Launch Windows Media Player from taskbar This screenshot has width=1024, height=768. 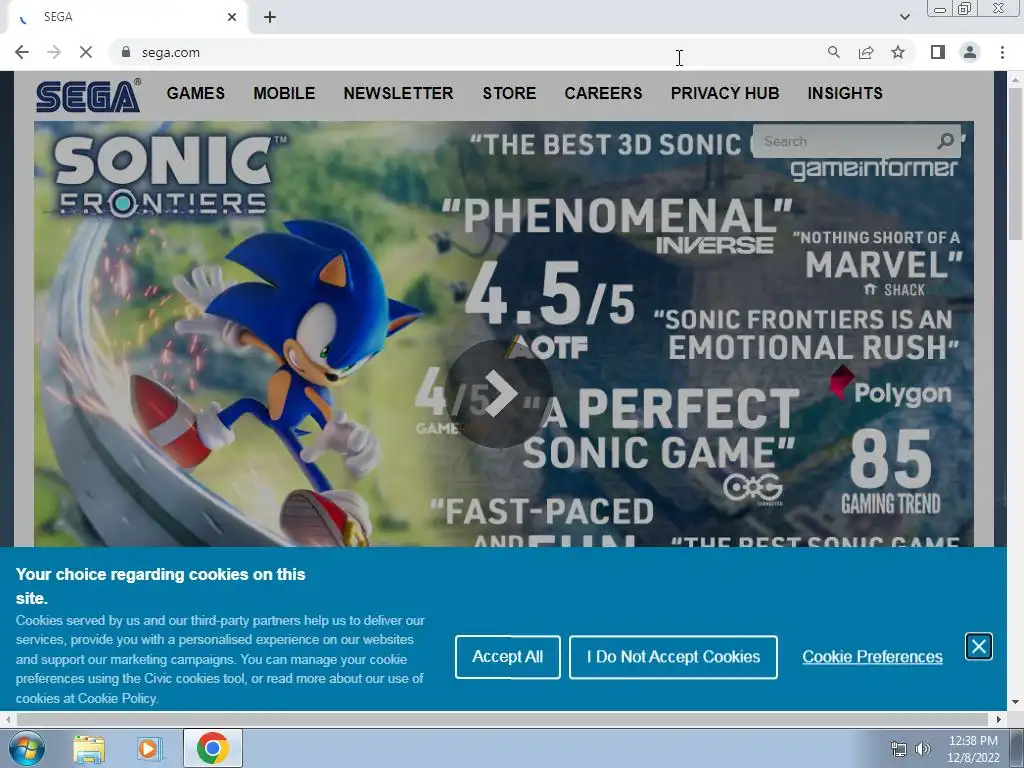(x=149, y=748)
